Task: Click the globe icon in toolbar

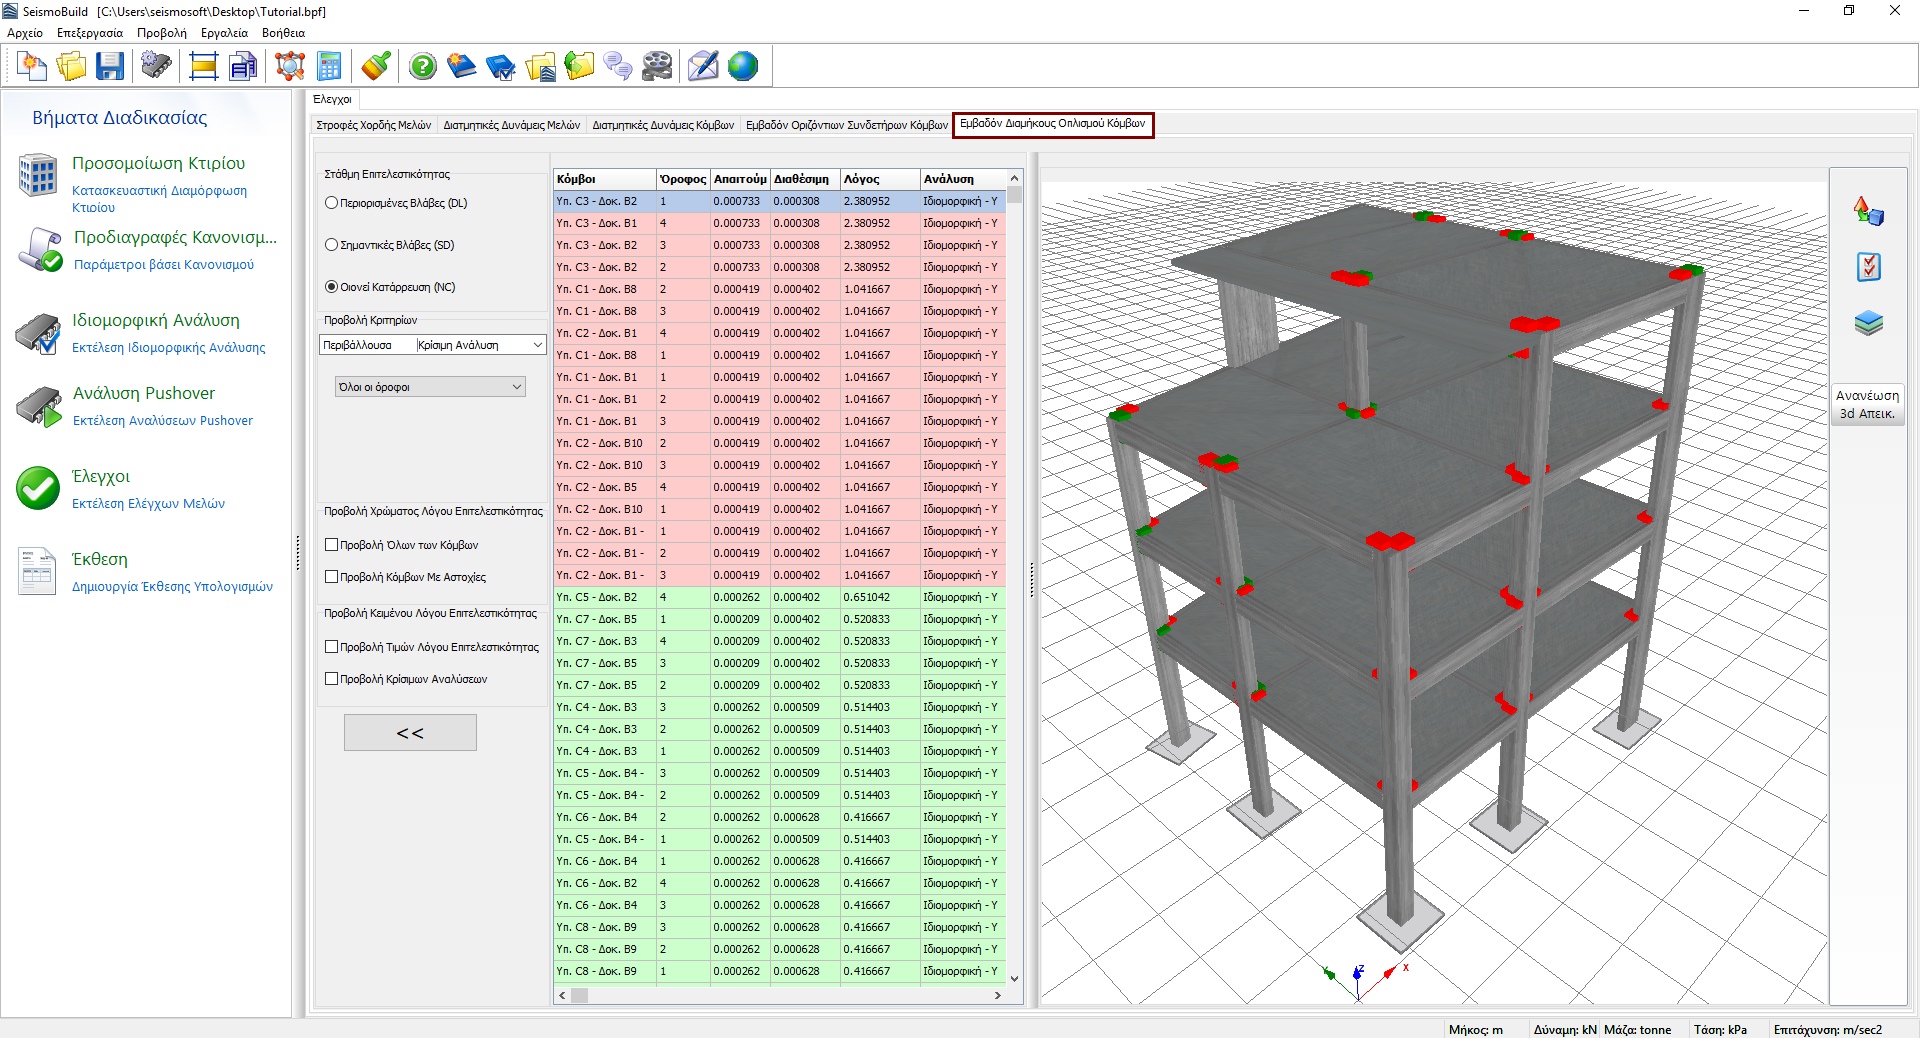Action: click(743, 67)
